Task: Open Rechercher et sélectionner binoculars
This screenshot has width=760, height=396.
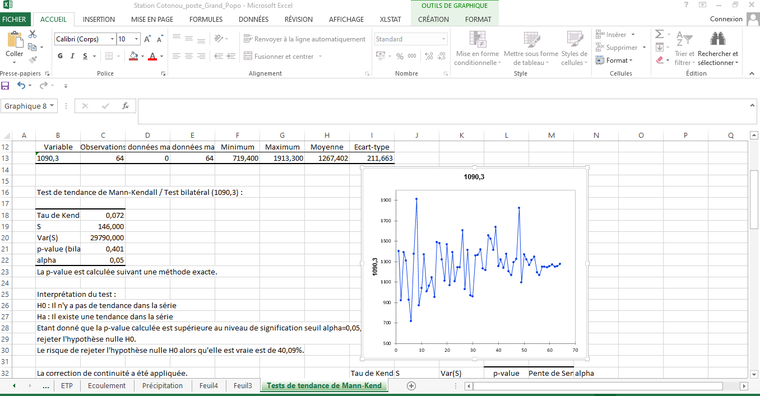Action: point(718,48)
